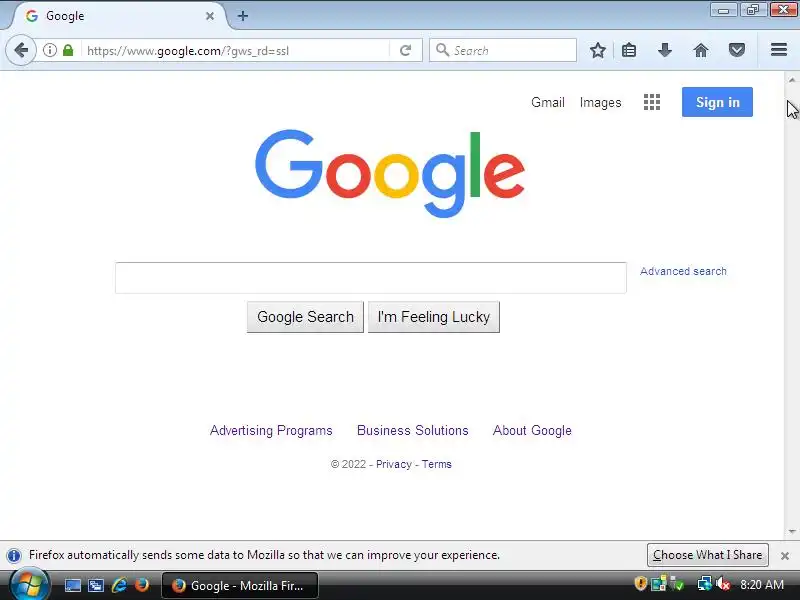The image size is (800, 600).
Task: Open the Privacy link
Action: tap(393, 464)
